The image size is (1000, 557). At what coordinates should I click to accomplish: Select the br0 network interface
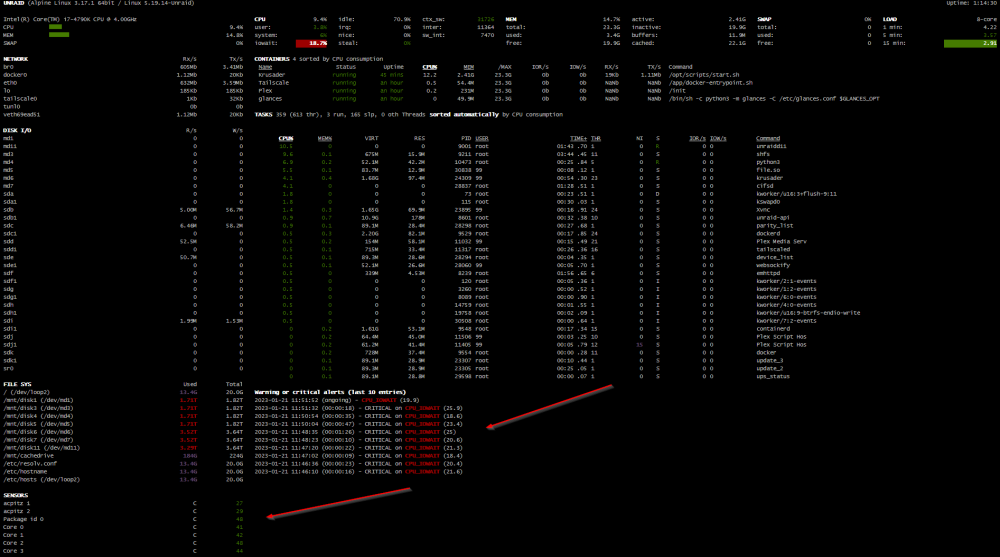123,67
